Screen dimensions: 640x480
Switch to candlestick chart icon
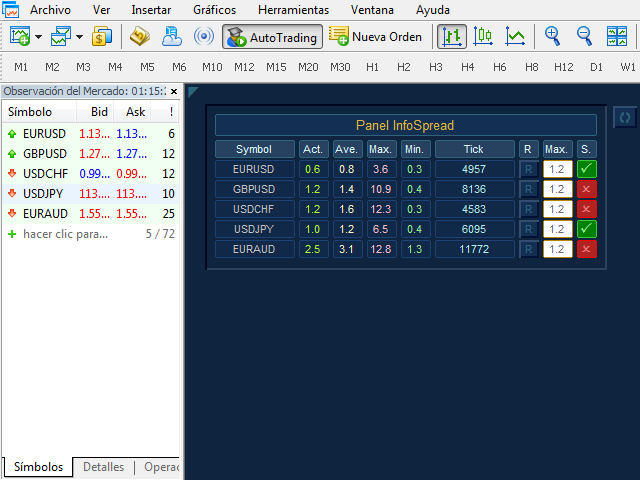pos(483,37)
